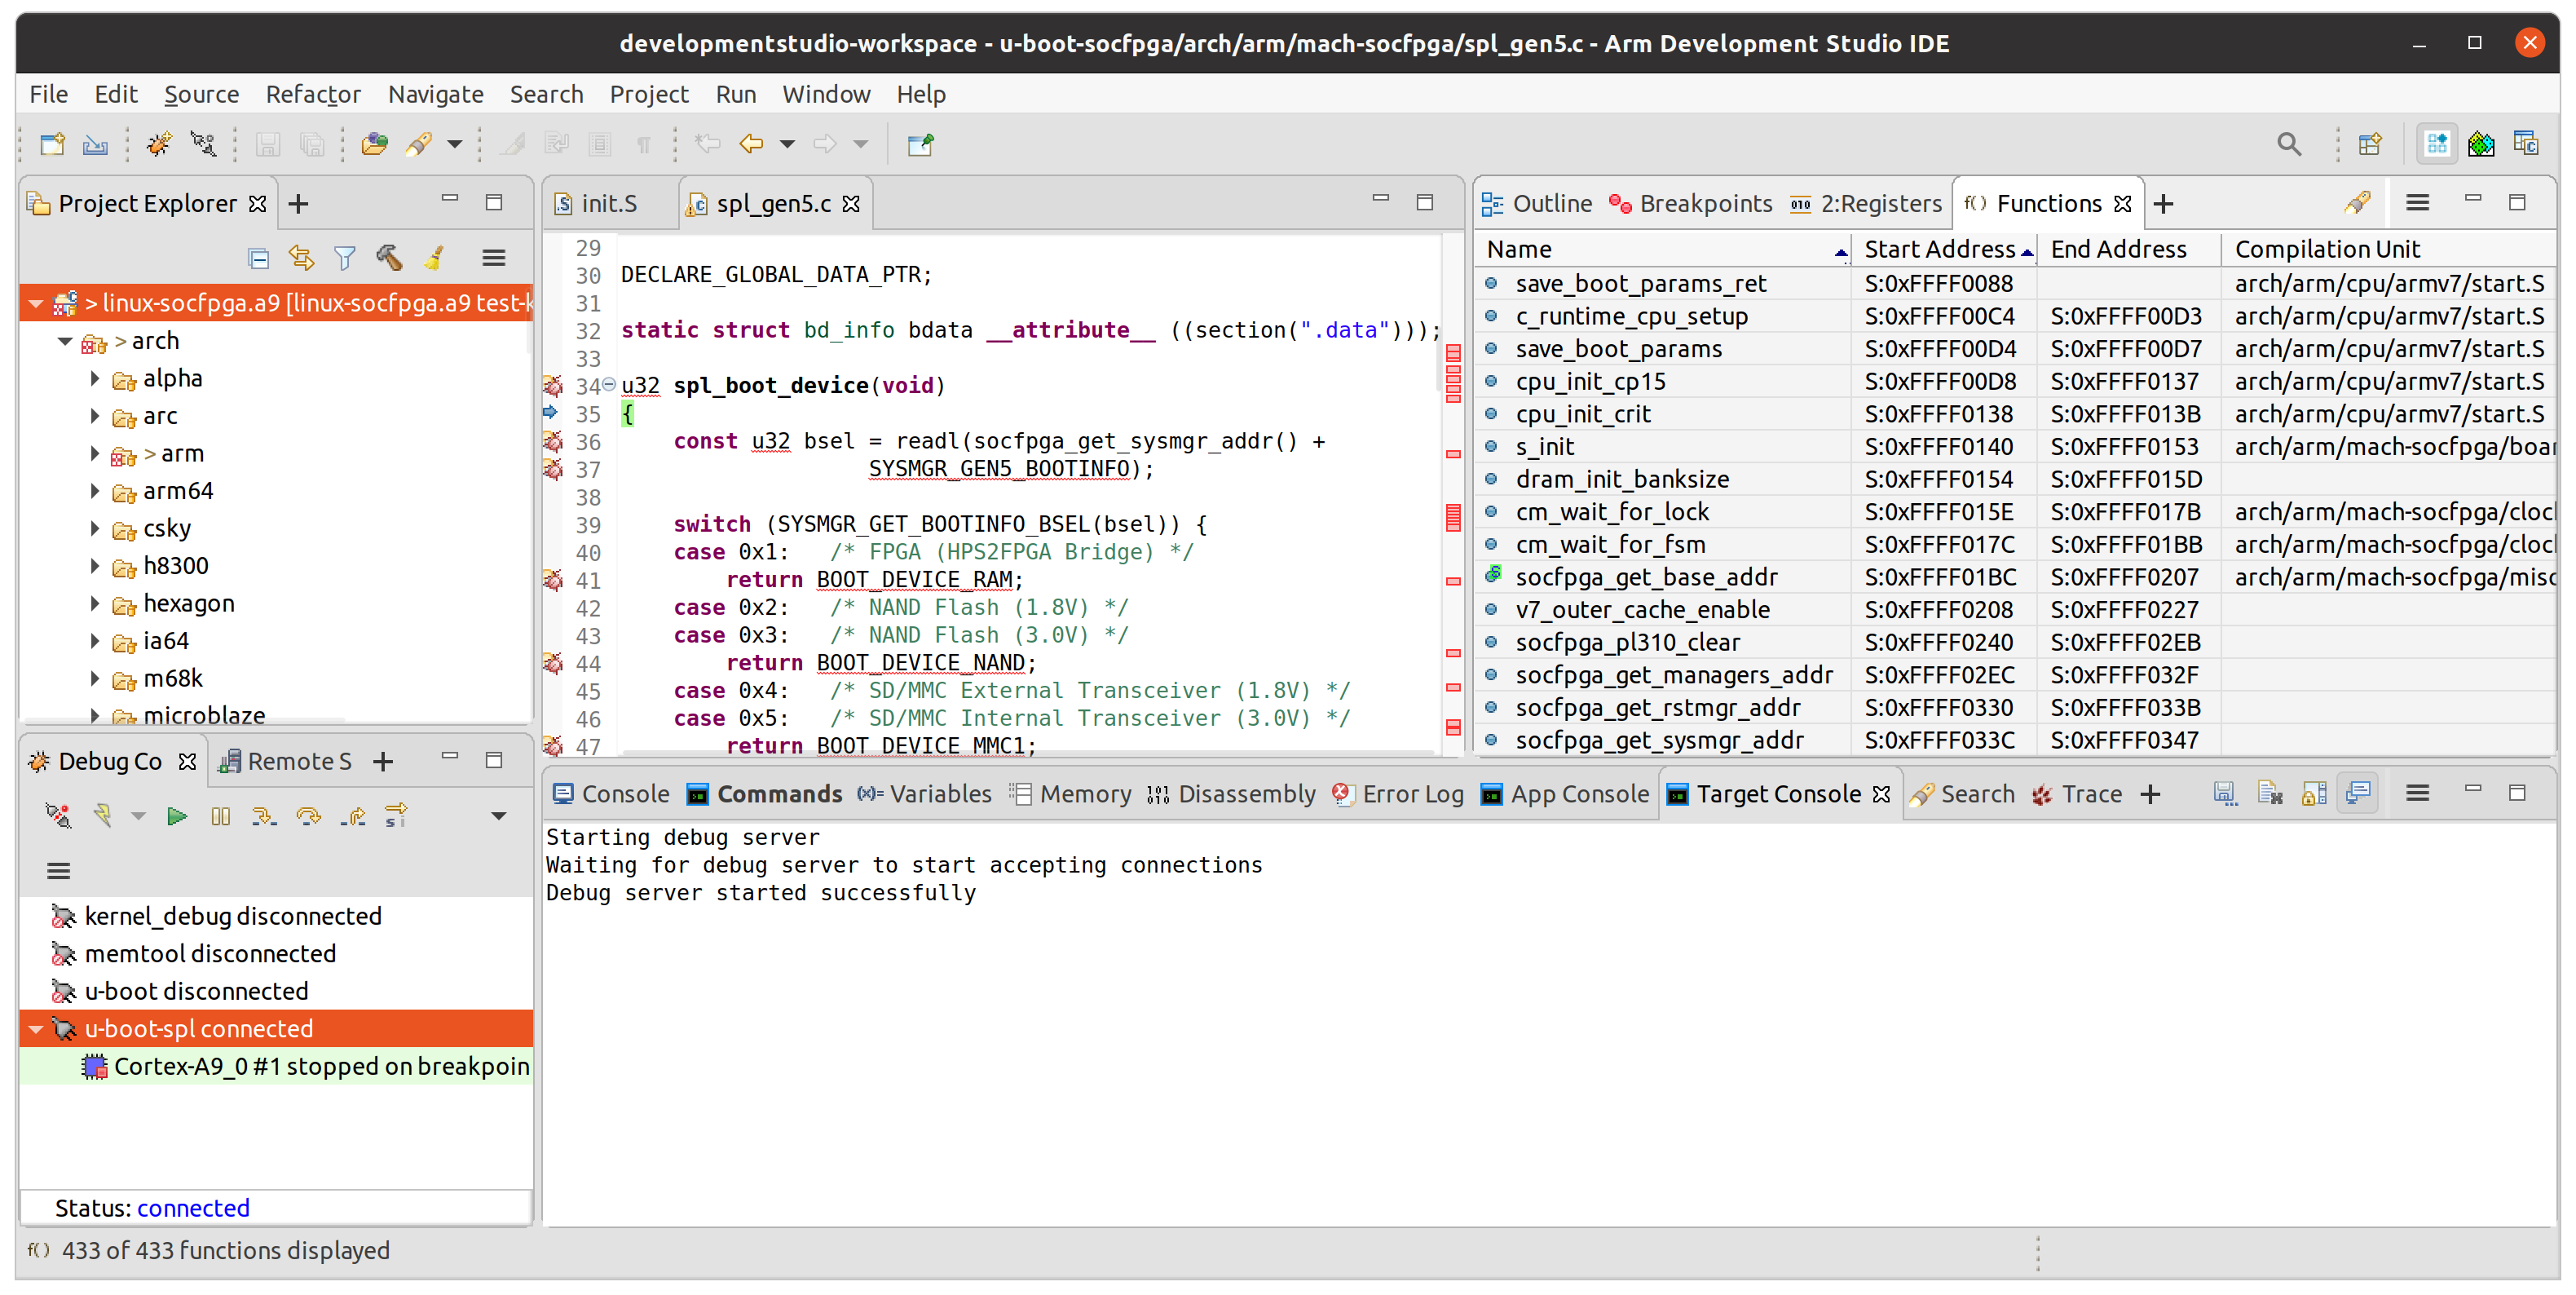
Task: Select the kernel_debug disconnected connection
Action: coord(232,916)
